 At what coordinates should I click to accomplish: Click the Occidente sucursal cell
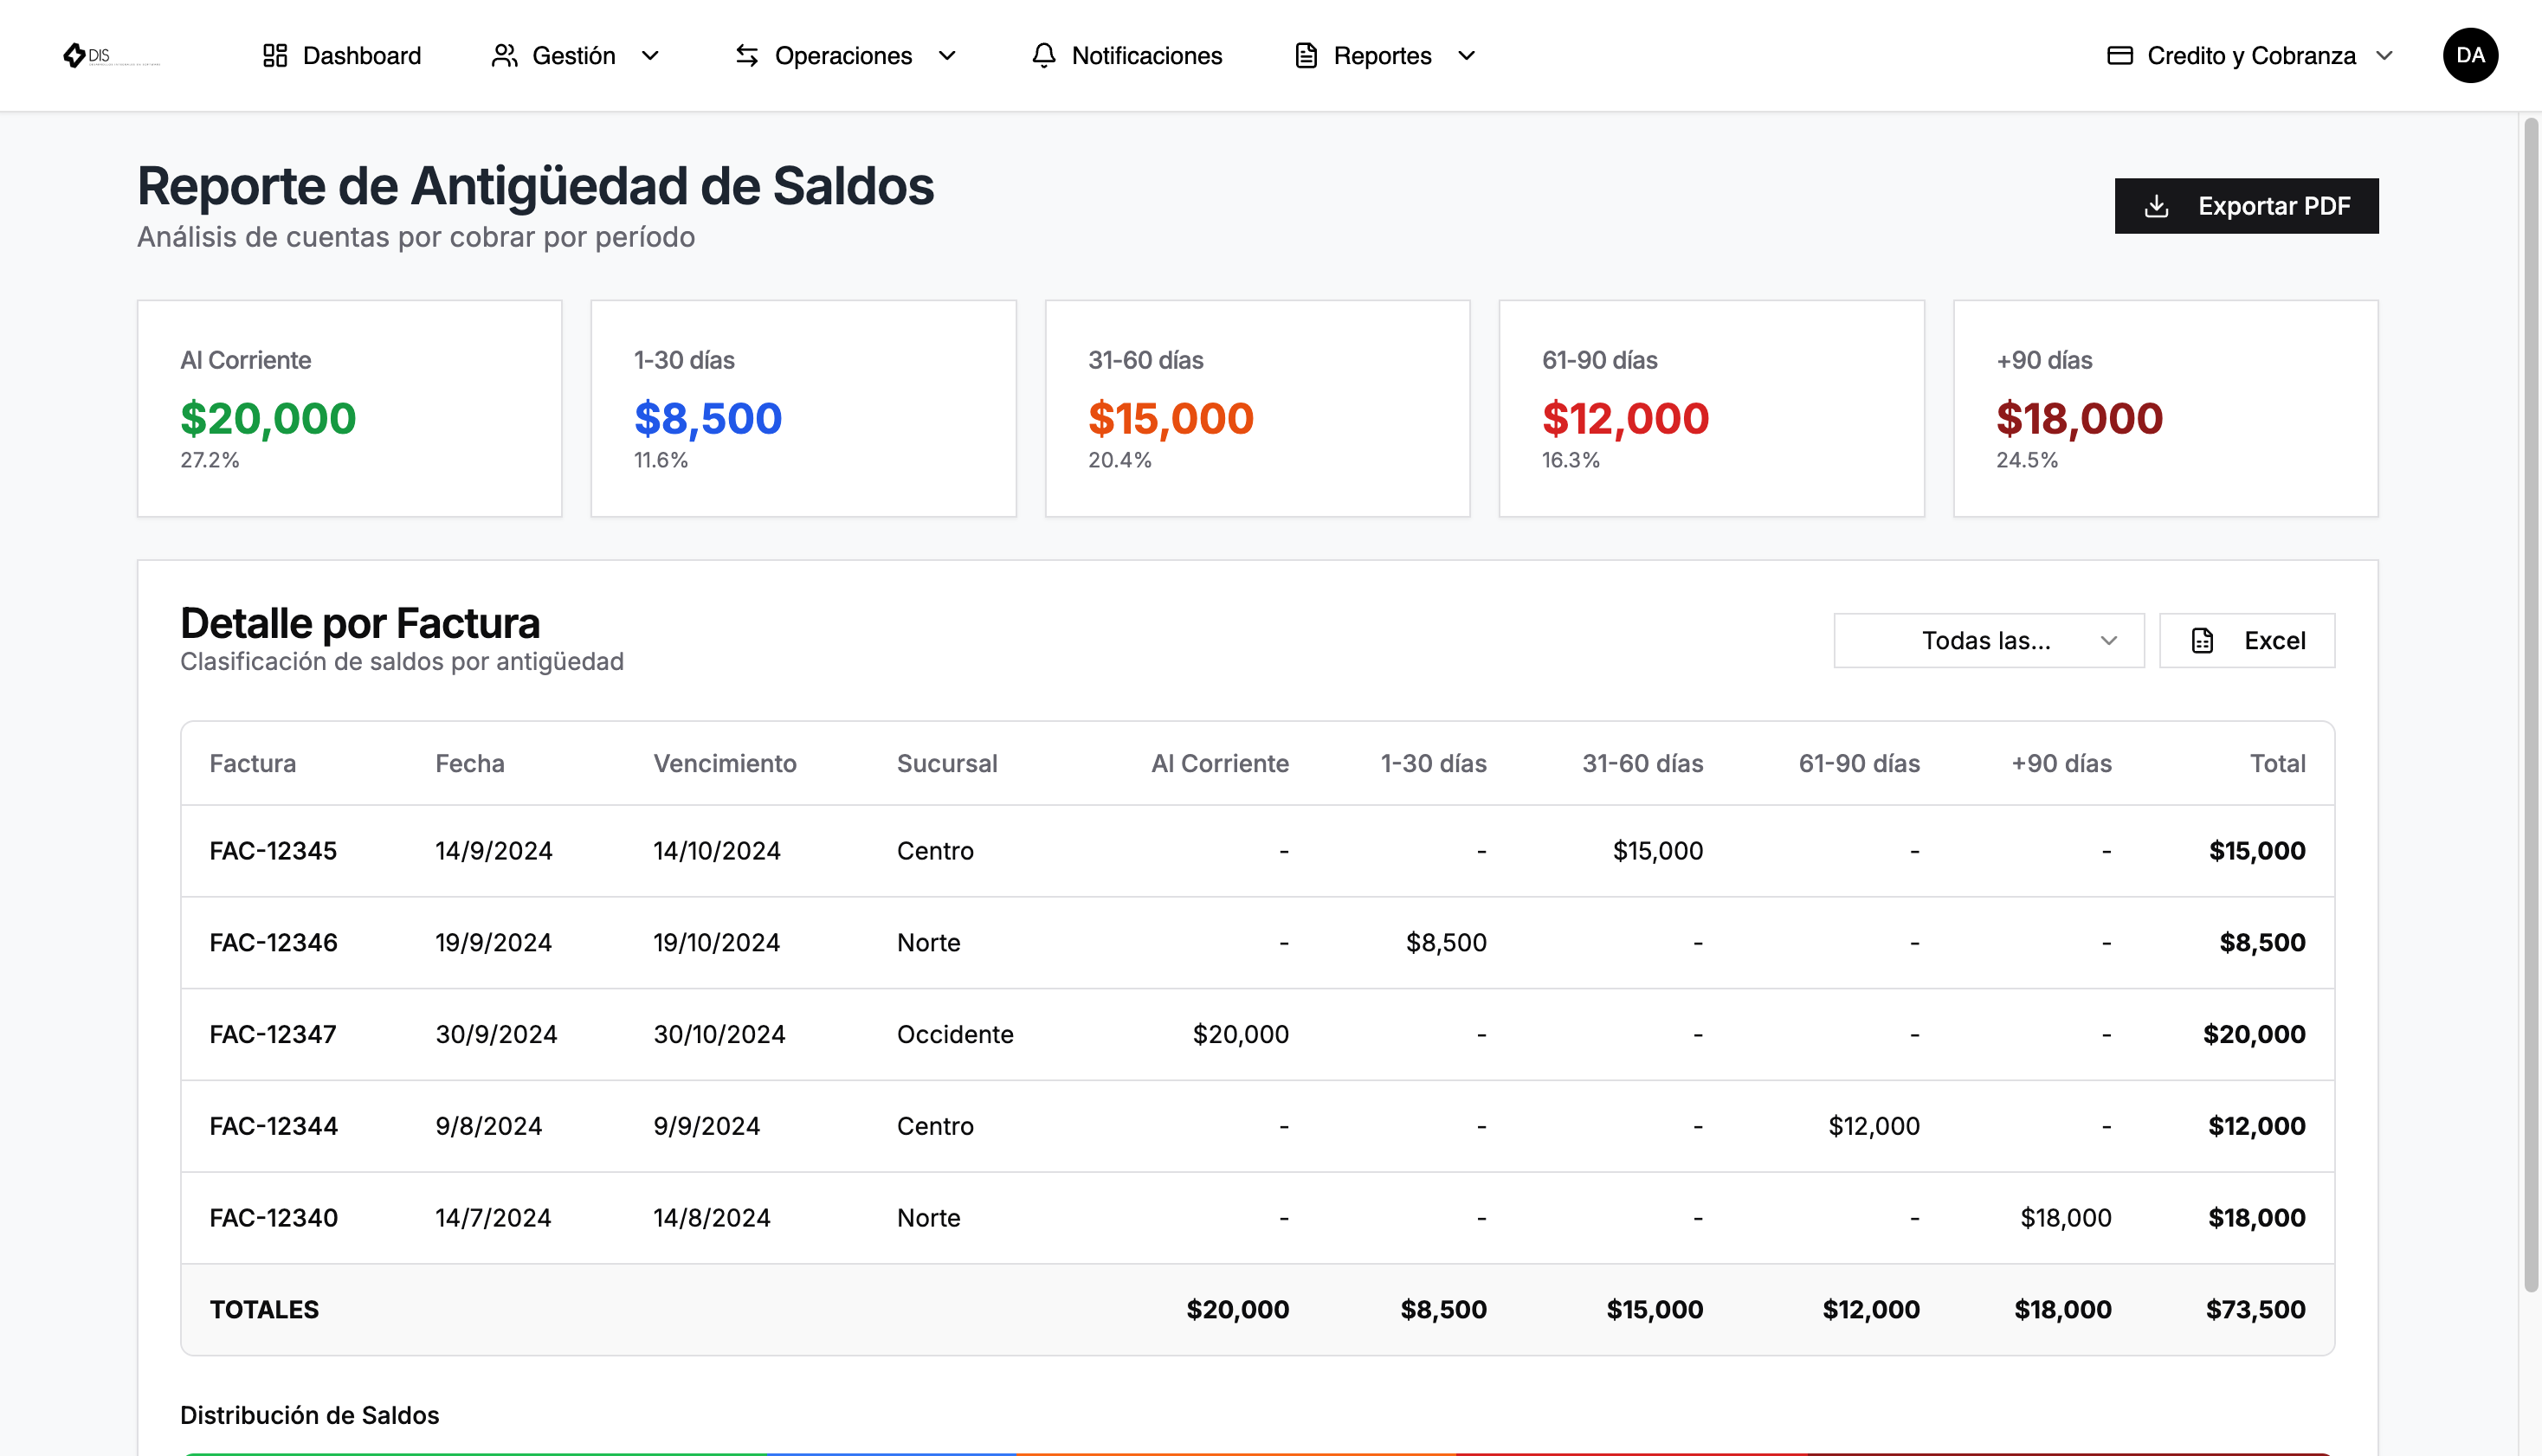(955, 1034)
